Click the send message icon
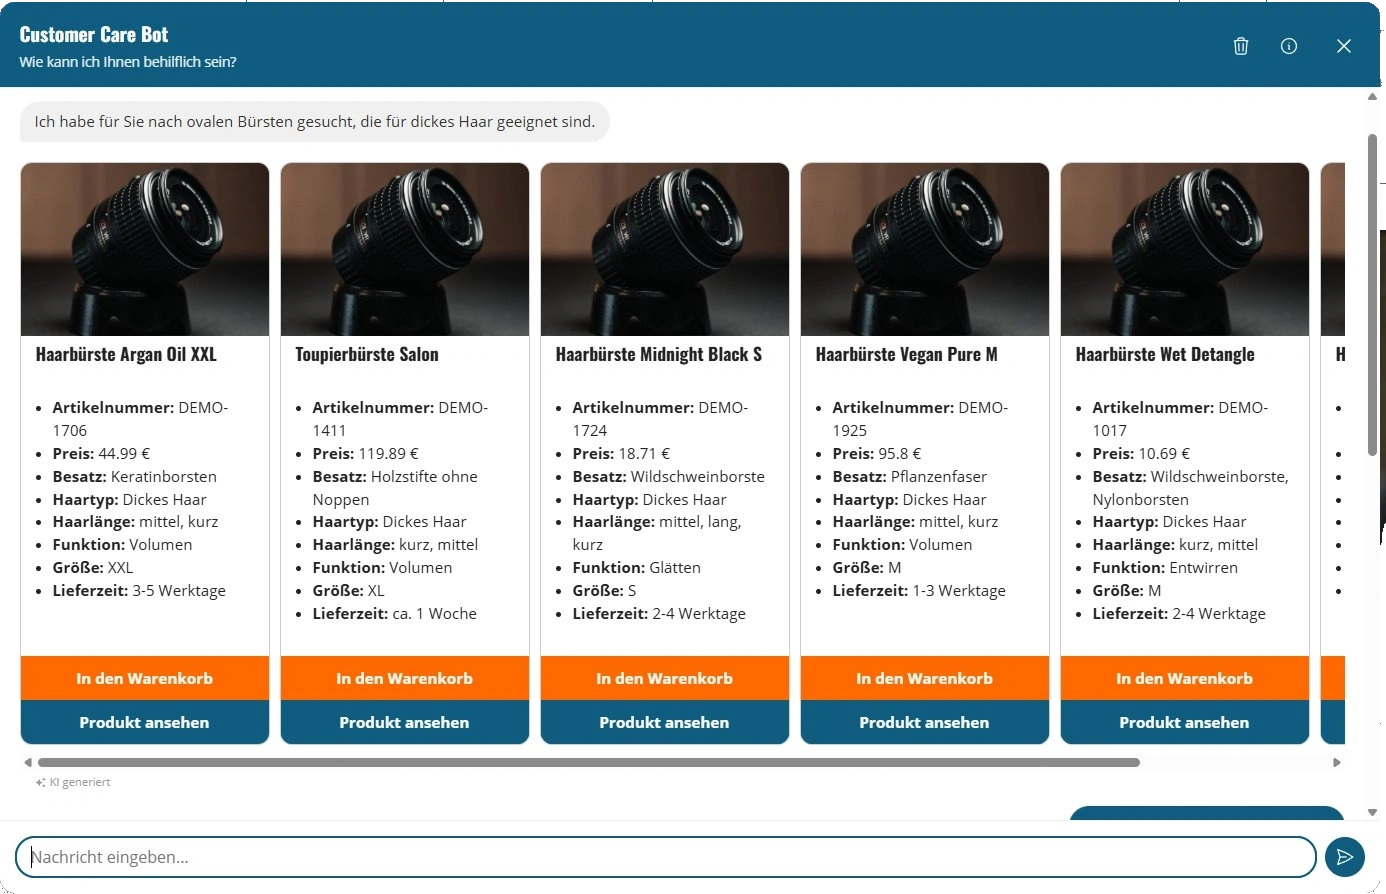Viewport: 1386px width, 894px height. tap(1344, 857)
